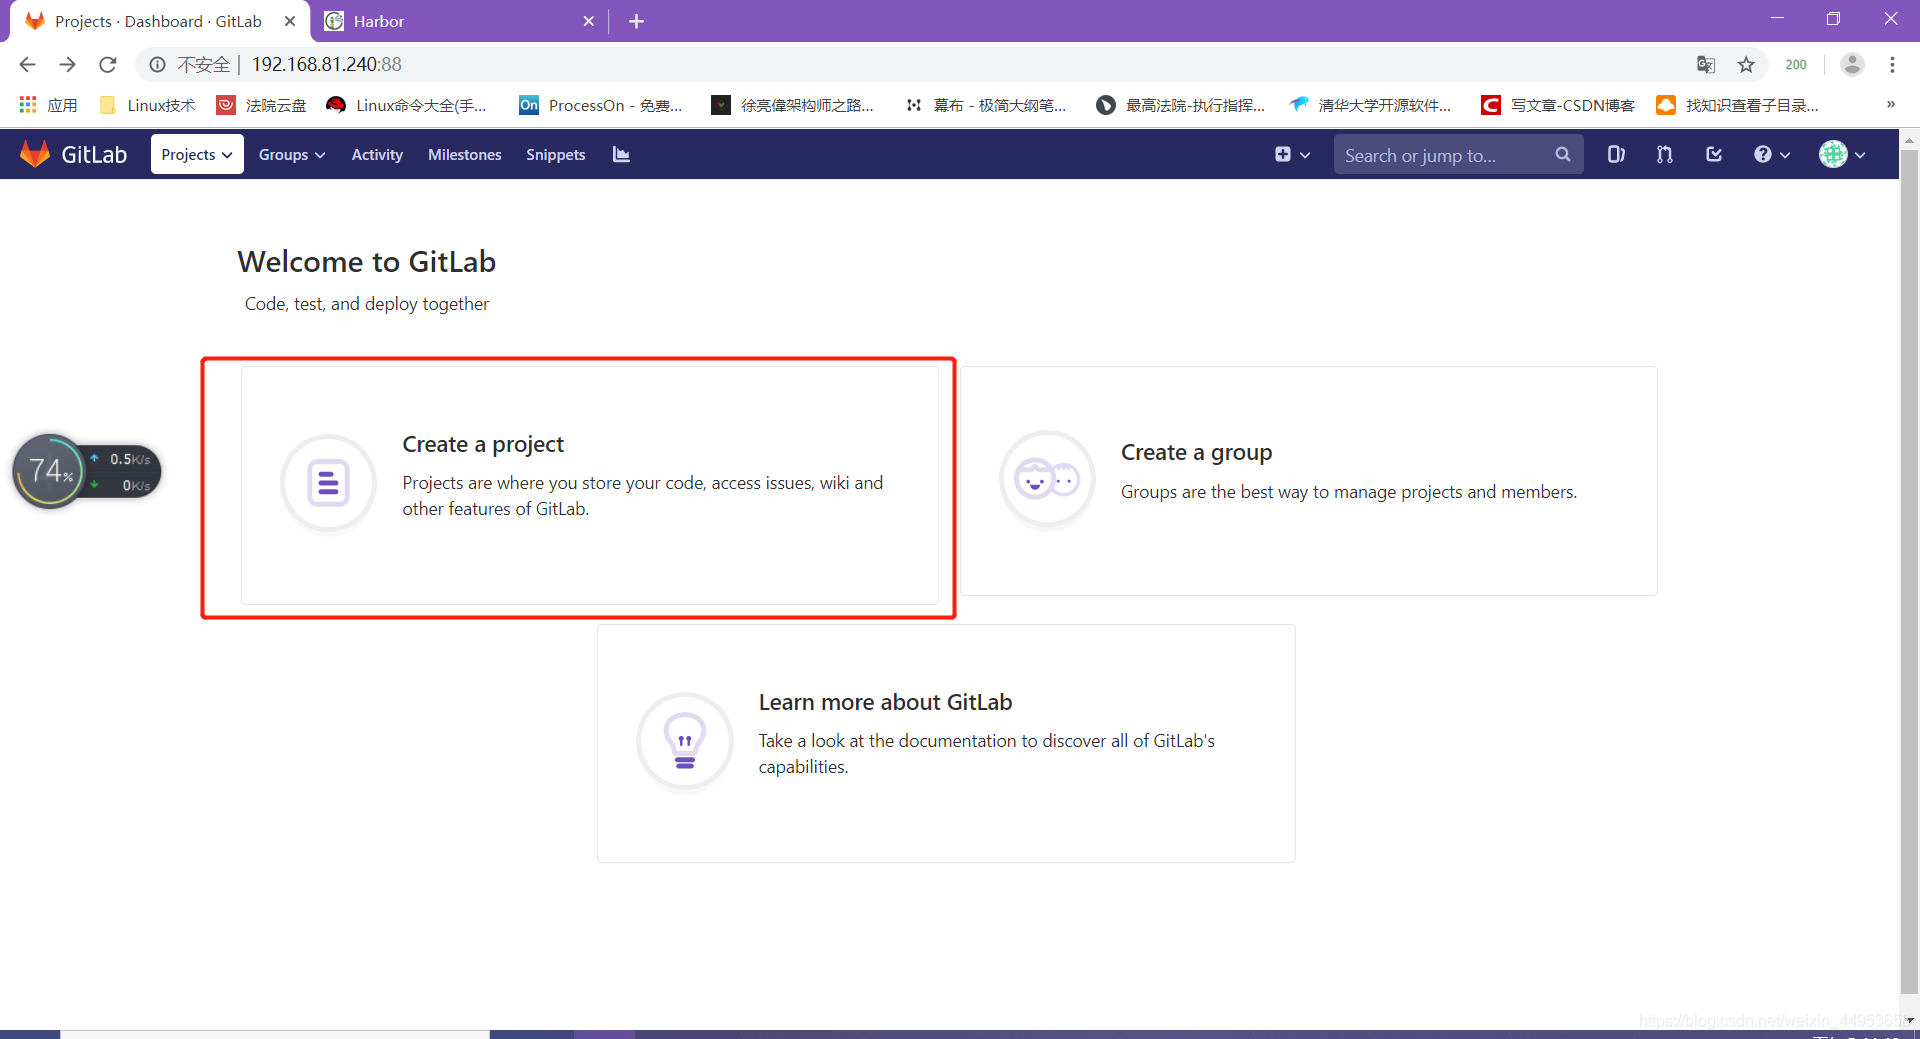This screenshot has width=1920, height=1039.
Task: Reload the current page
Action: point(108,64)
